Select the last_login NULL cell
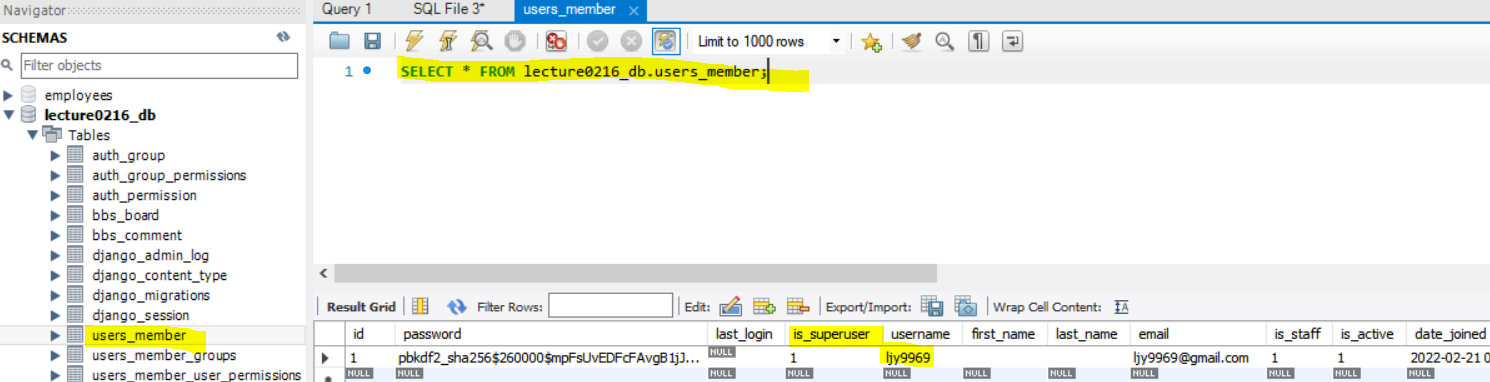Viewport: 1490px width, 382px height. [745, 357]
